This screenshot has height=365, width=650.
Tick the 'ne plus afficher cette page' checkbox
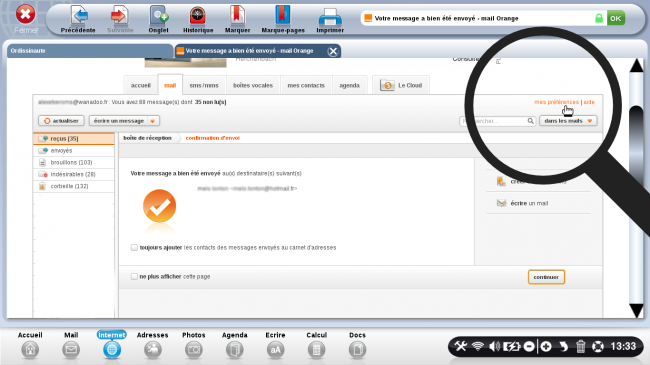tap(134, 276)
